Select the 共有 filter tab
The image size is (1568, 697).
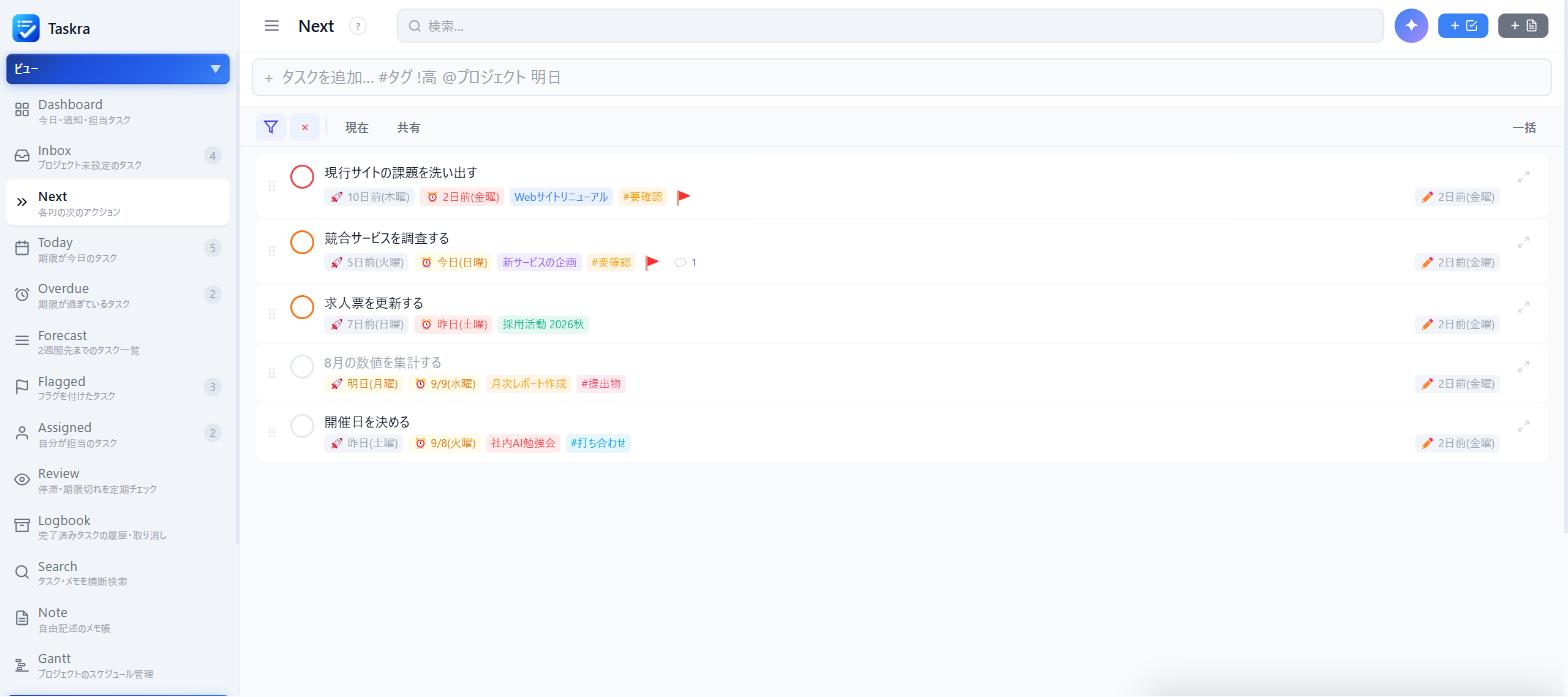point(409,127)
